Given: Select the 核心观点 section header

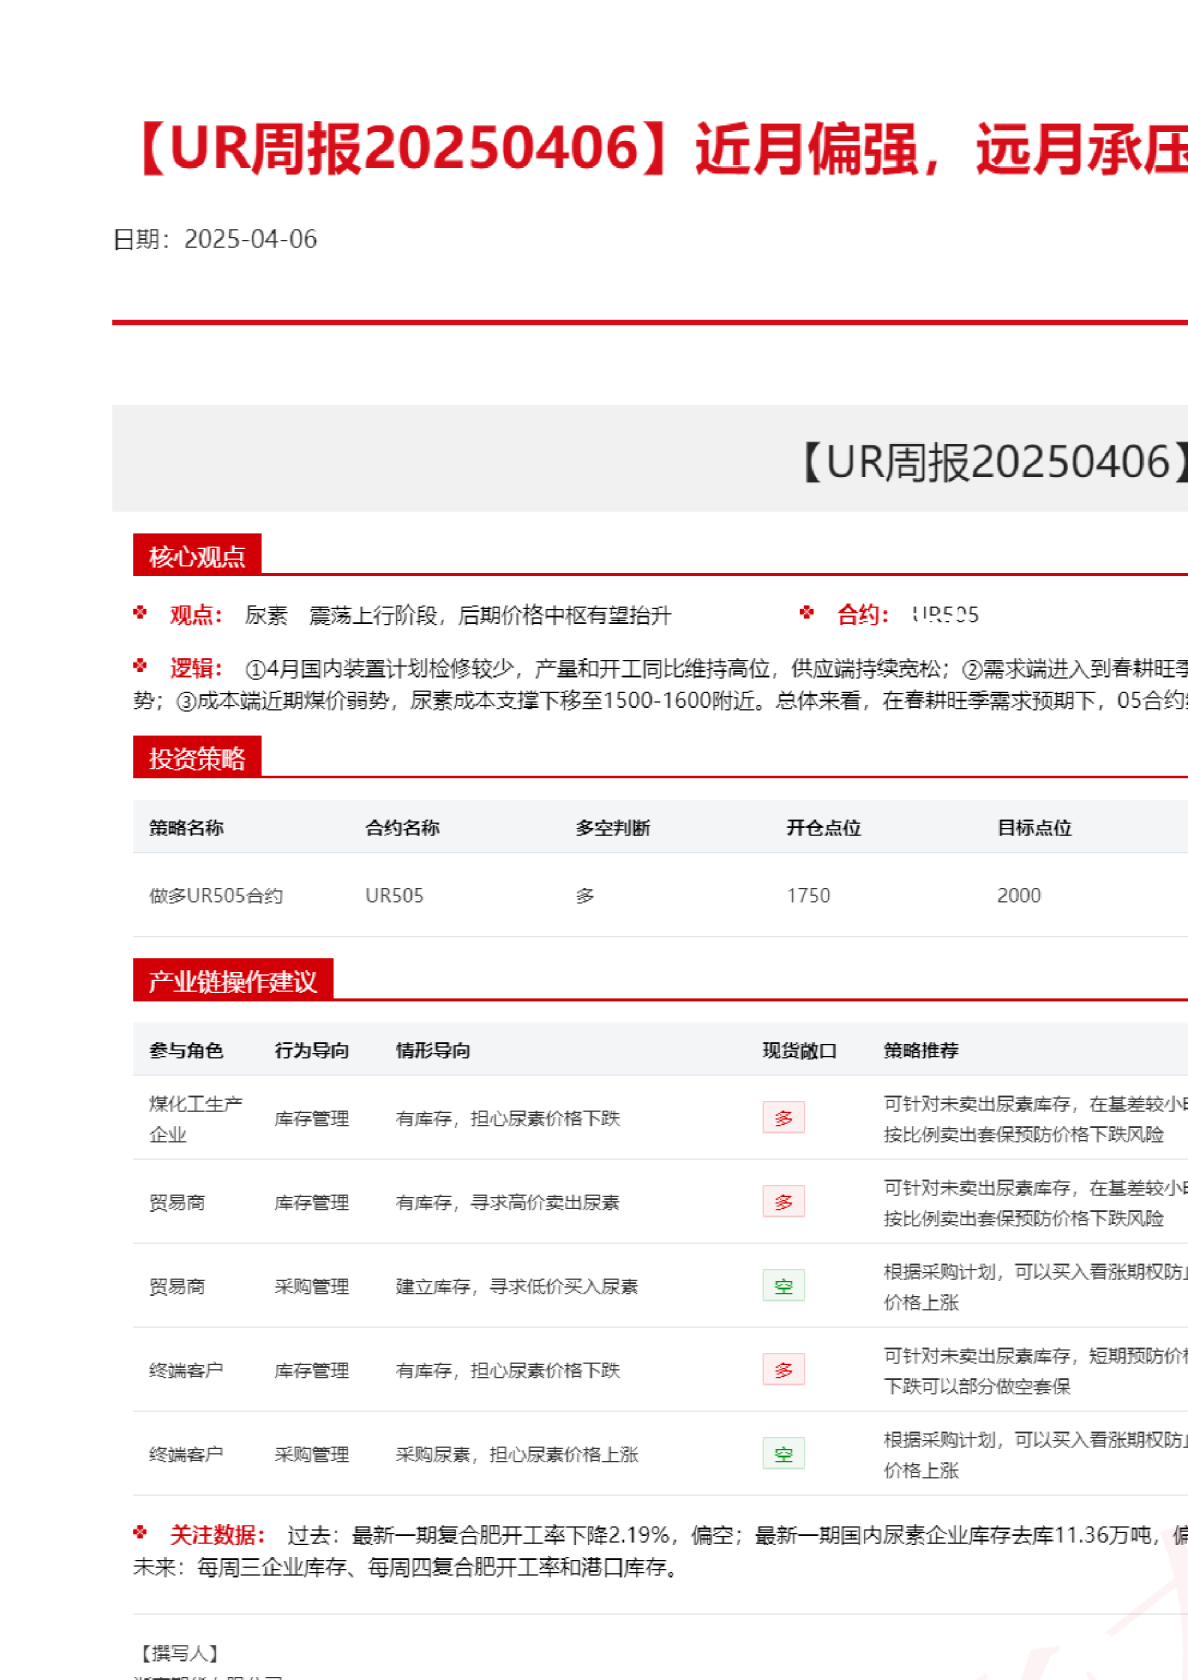Looking at the screenshot, I should point(197,556).
